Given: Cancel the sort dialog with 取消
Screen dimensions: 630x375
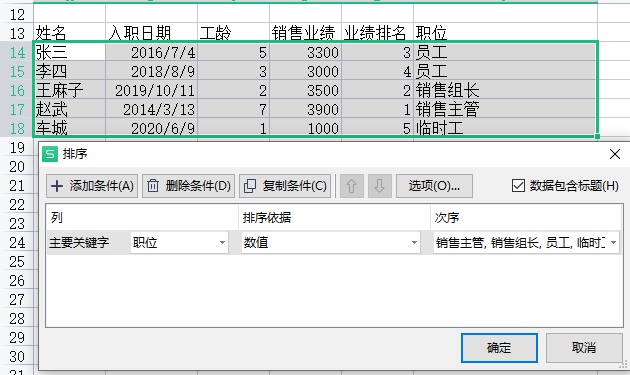Looking at the screenshot, I should [584, 348].
